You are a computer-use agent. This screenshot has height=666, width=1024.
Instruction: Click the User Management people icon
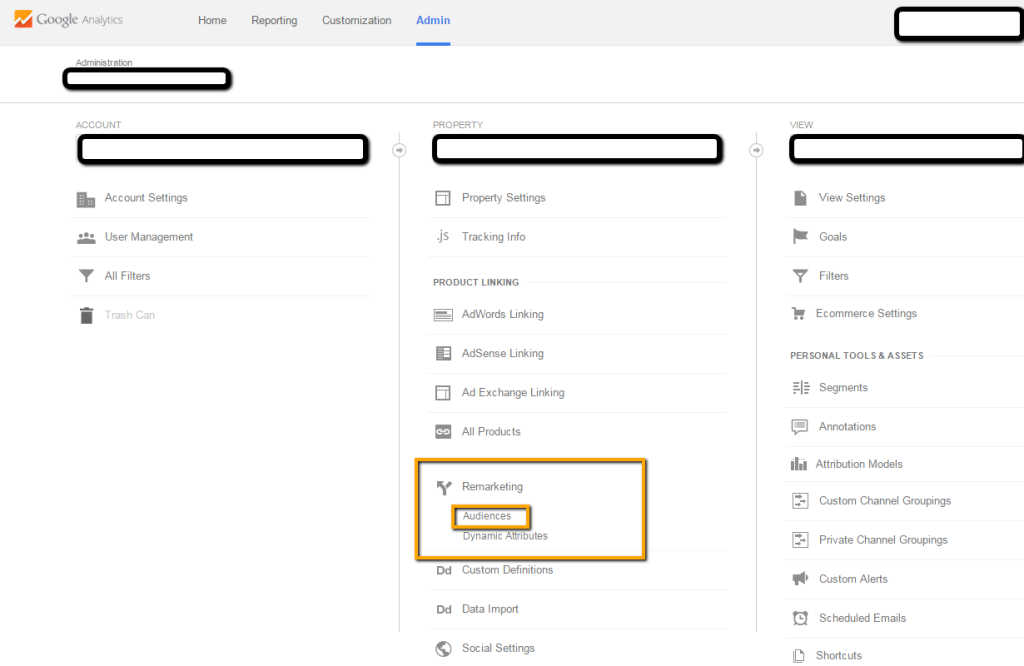(x=86, y=238)
